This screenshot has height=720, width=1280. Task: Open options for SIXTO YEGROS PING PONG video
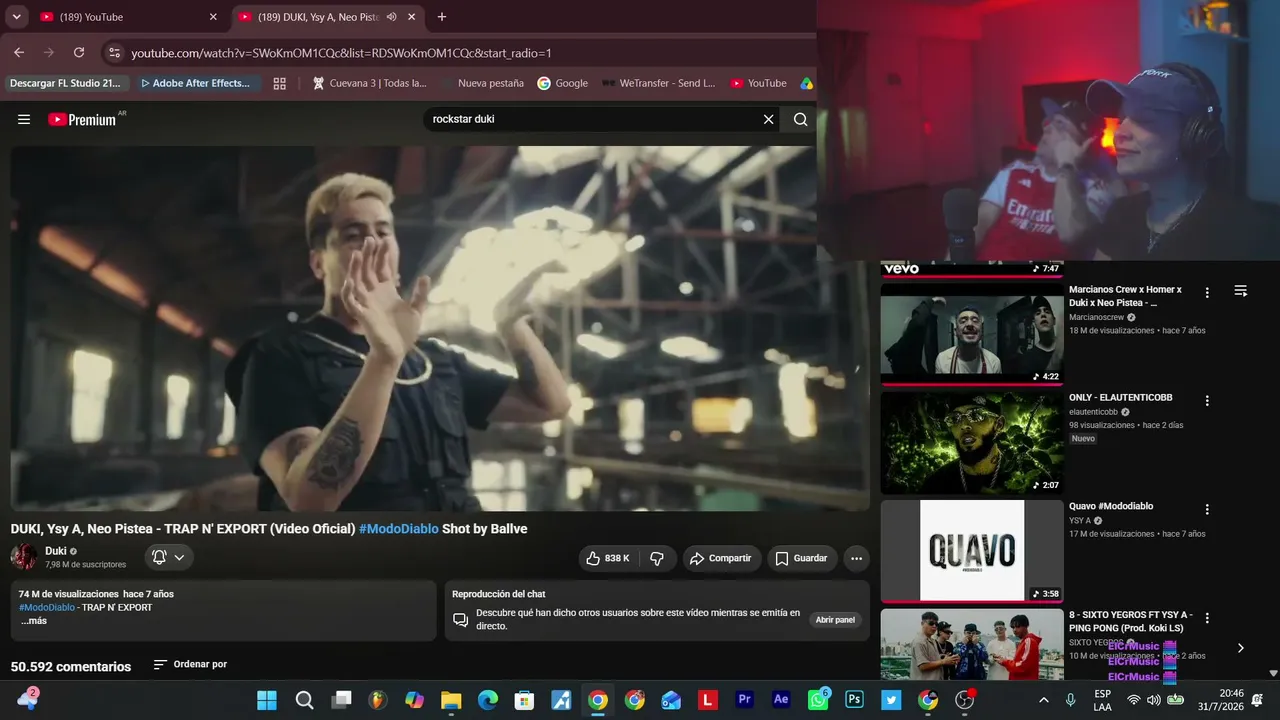coord(1207,618)
